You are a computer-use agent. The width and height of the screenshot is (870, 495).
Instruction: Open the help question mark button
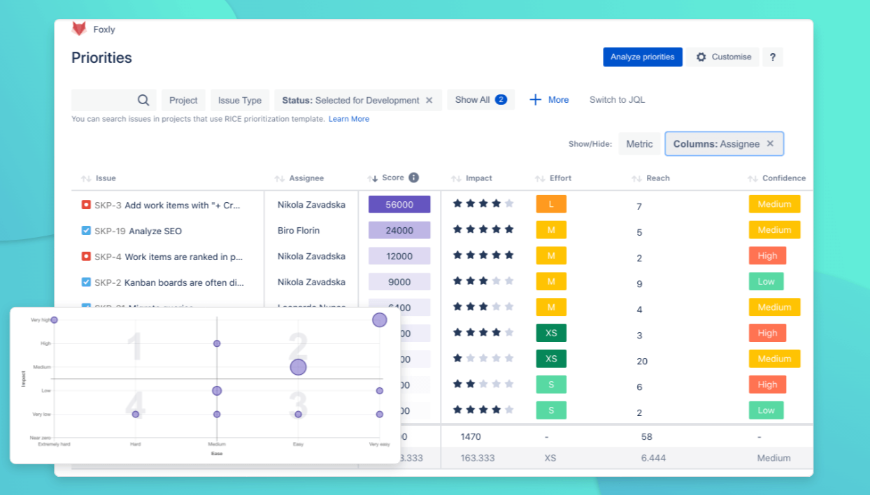click(x=772, y=57)
